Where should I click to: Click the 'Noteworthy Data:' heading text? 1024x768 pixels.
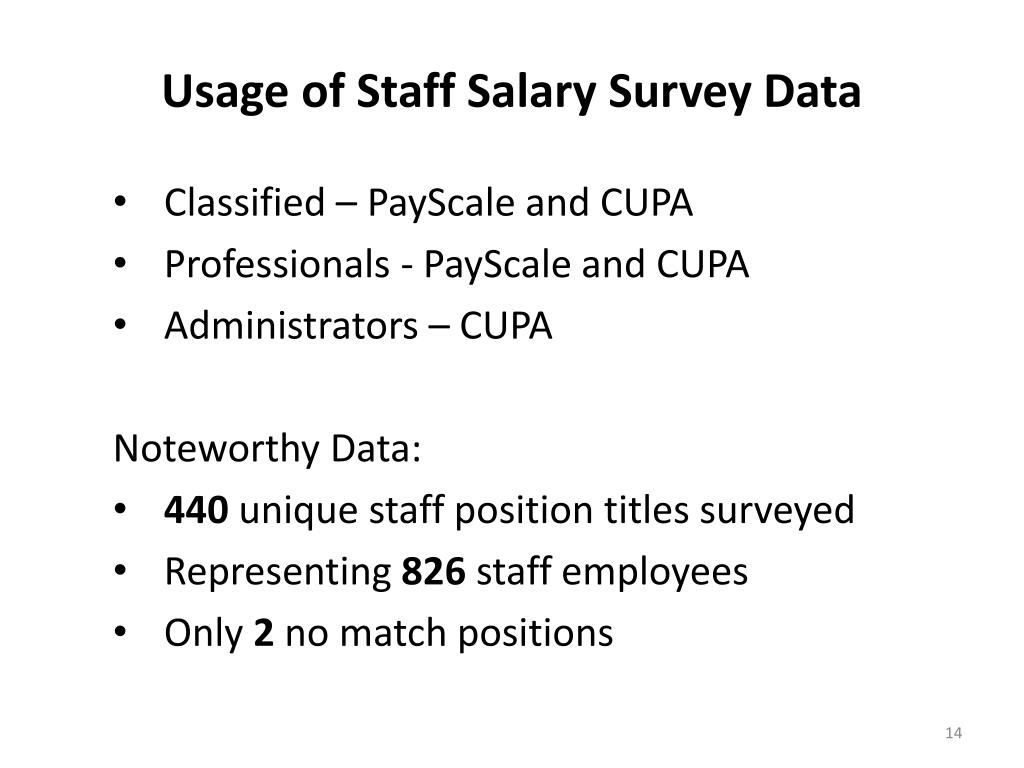click(267, 449)
